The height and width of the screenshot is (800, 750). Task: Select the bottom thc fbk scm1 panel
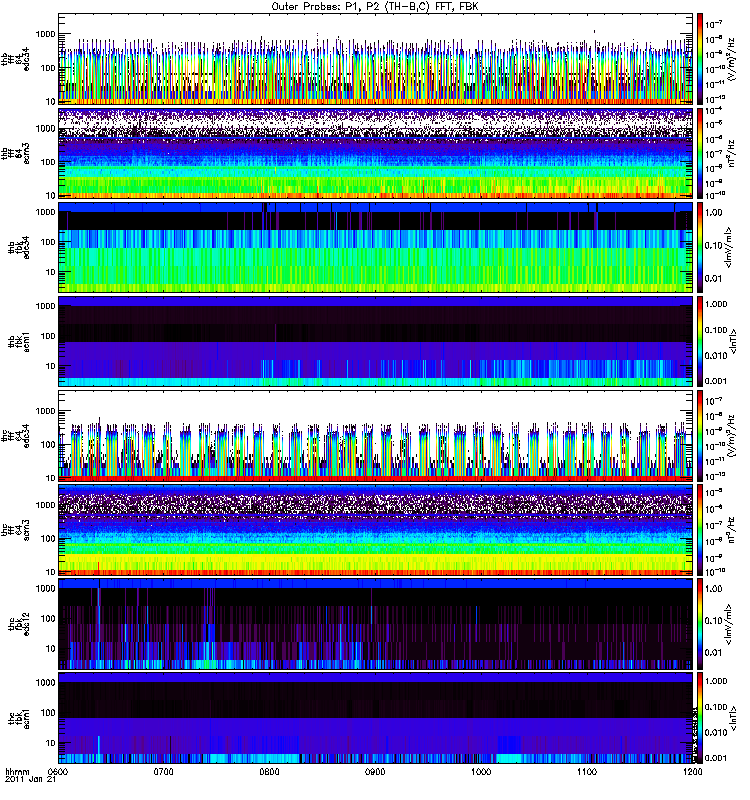(376, 717)
